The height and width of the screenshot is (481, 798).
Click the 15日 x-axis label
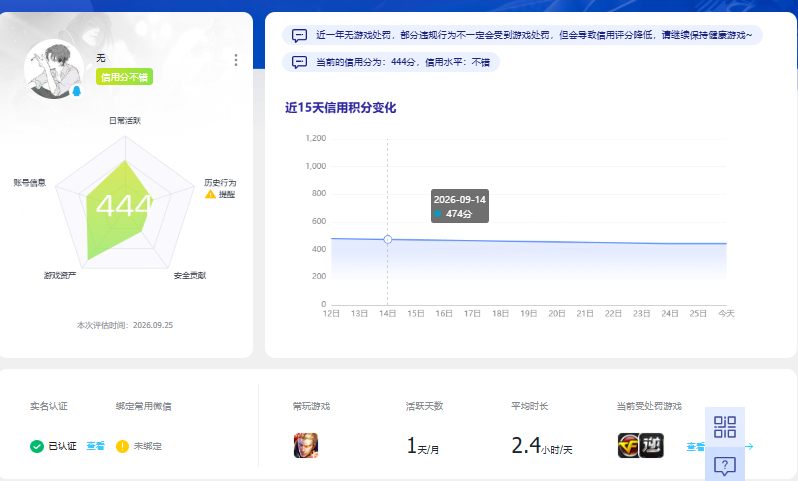416,314
